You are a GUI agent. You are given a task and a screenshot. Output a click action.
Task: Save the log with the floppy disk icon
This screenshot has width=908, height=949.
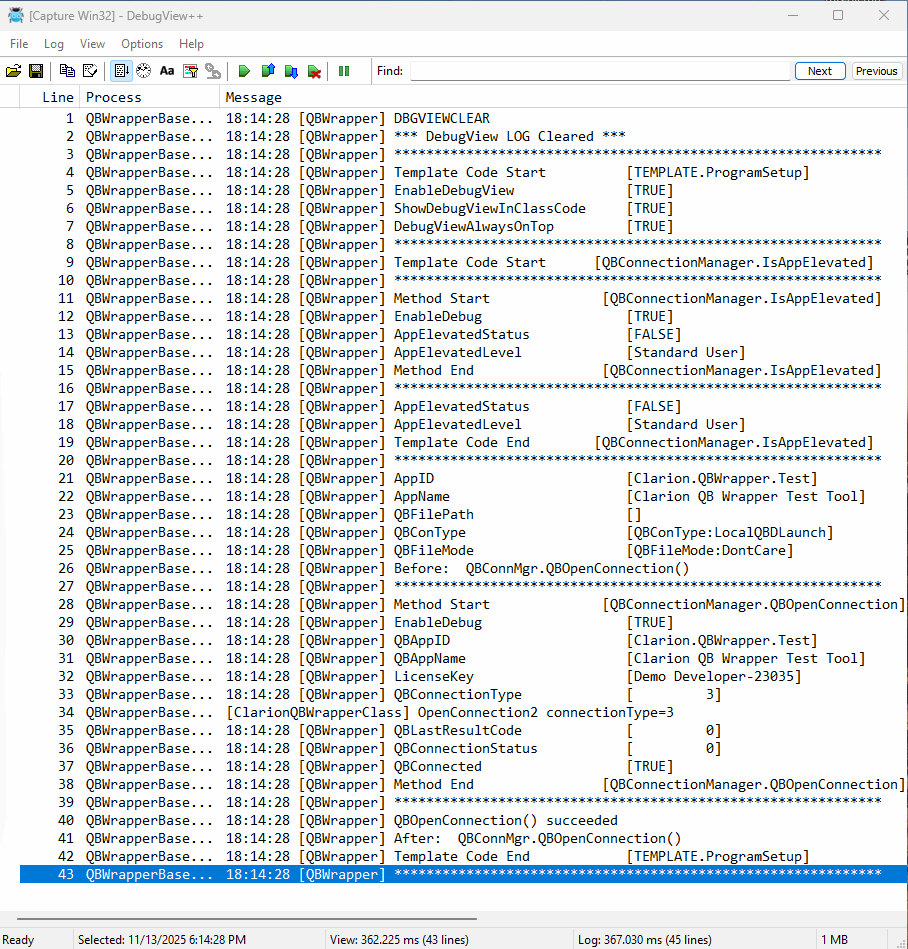(36, 71)
